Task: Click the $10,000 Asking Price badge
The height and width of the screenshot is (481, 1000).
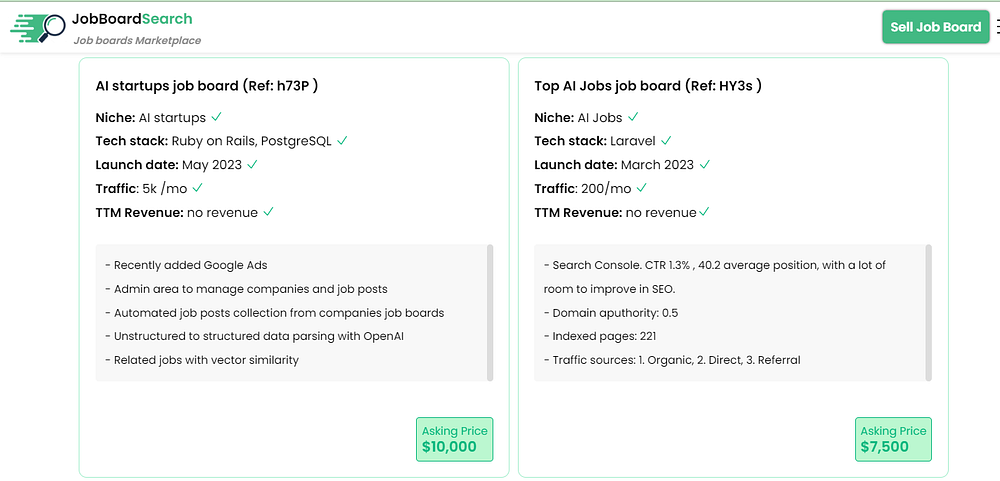Action: coord(455,439)
